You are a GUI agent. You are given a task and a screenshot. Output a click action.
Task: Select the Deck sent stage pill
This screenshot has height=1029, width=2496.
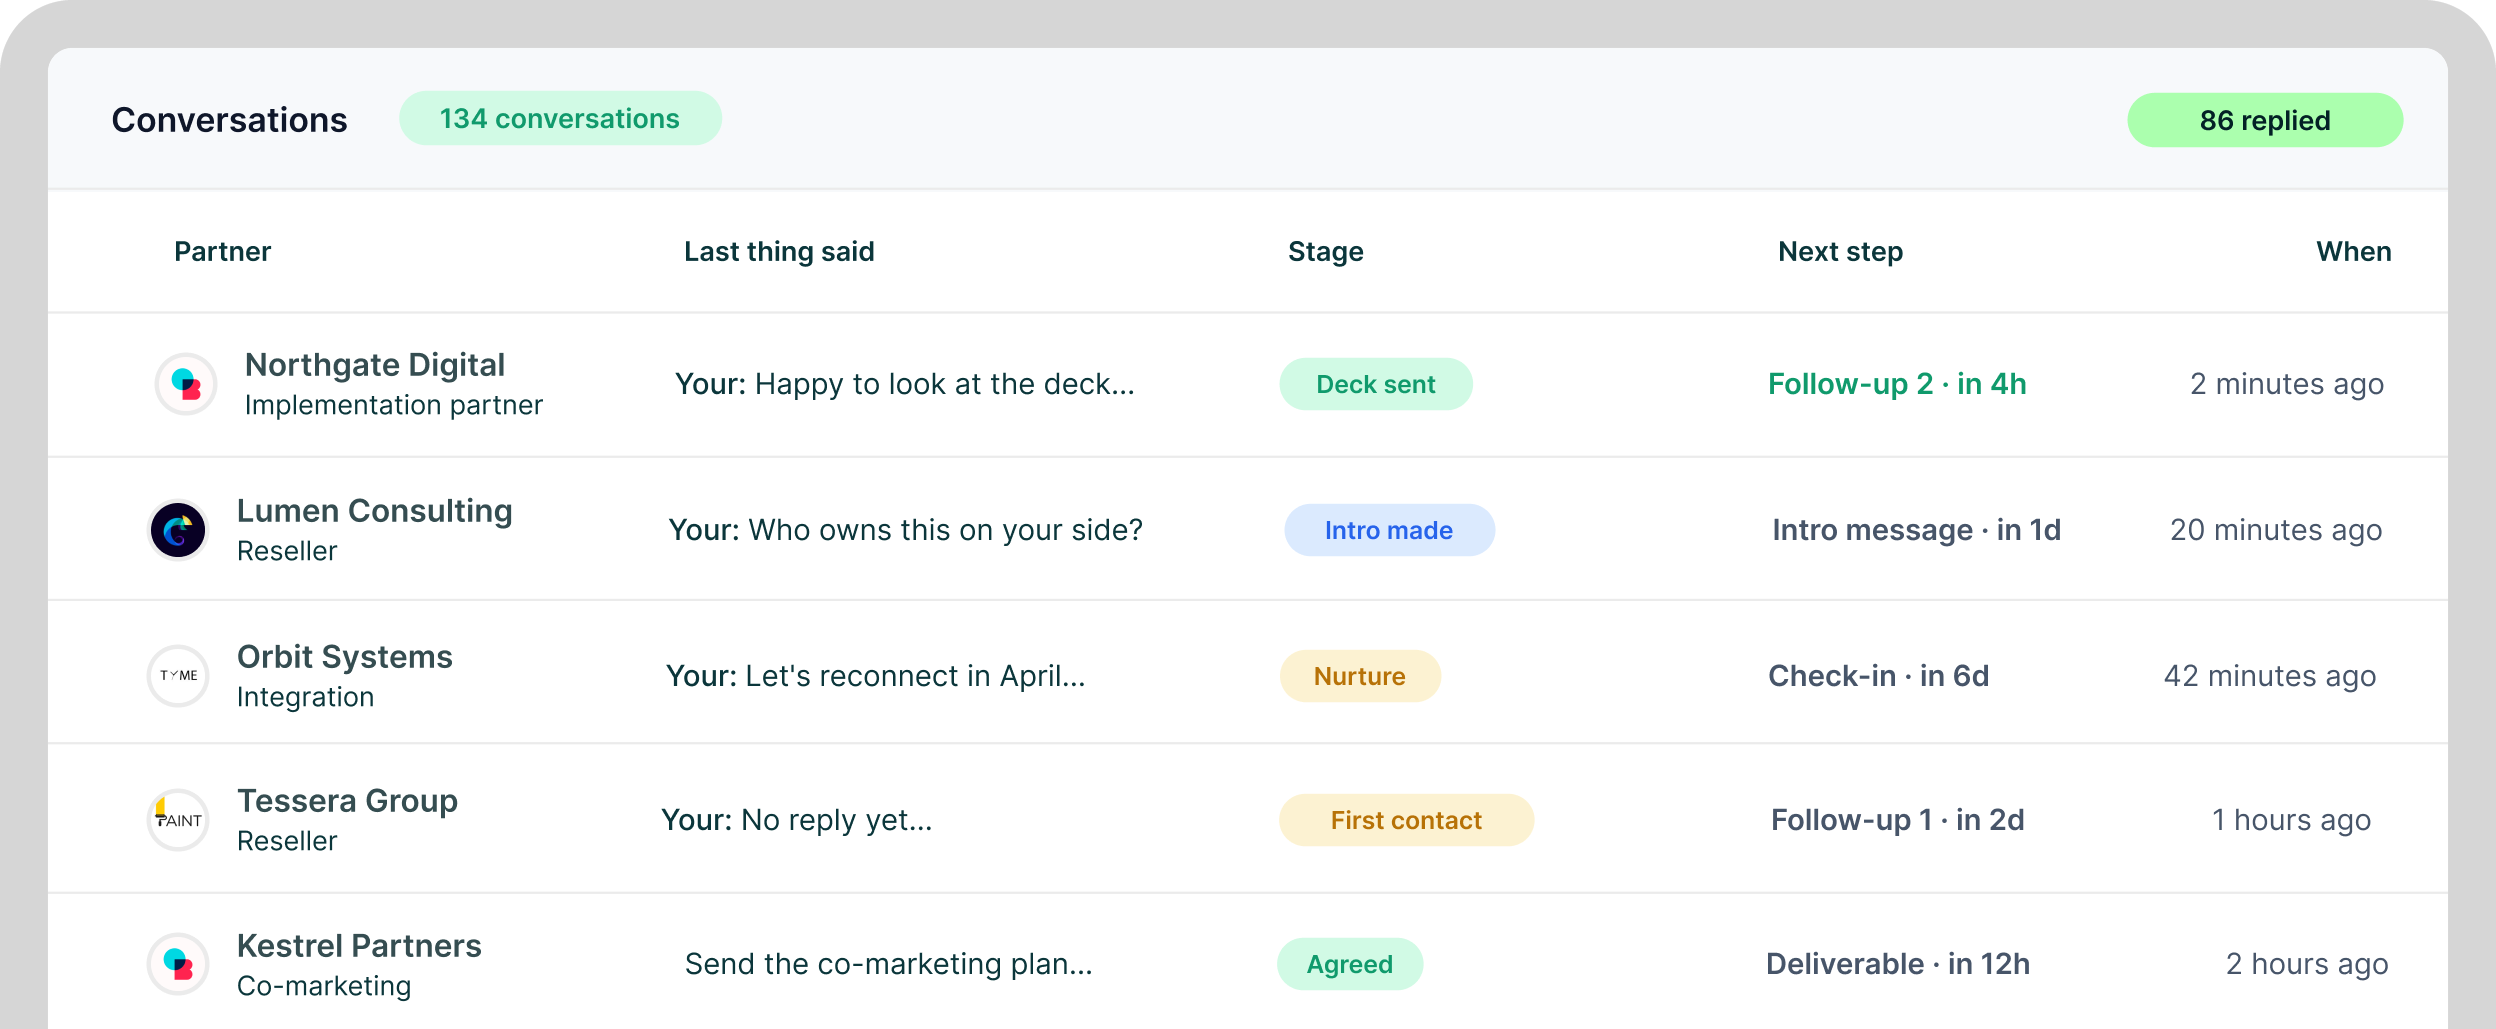tap(1376, 384)
